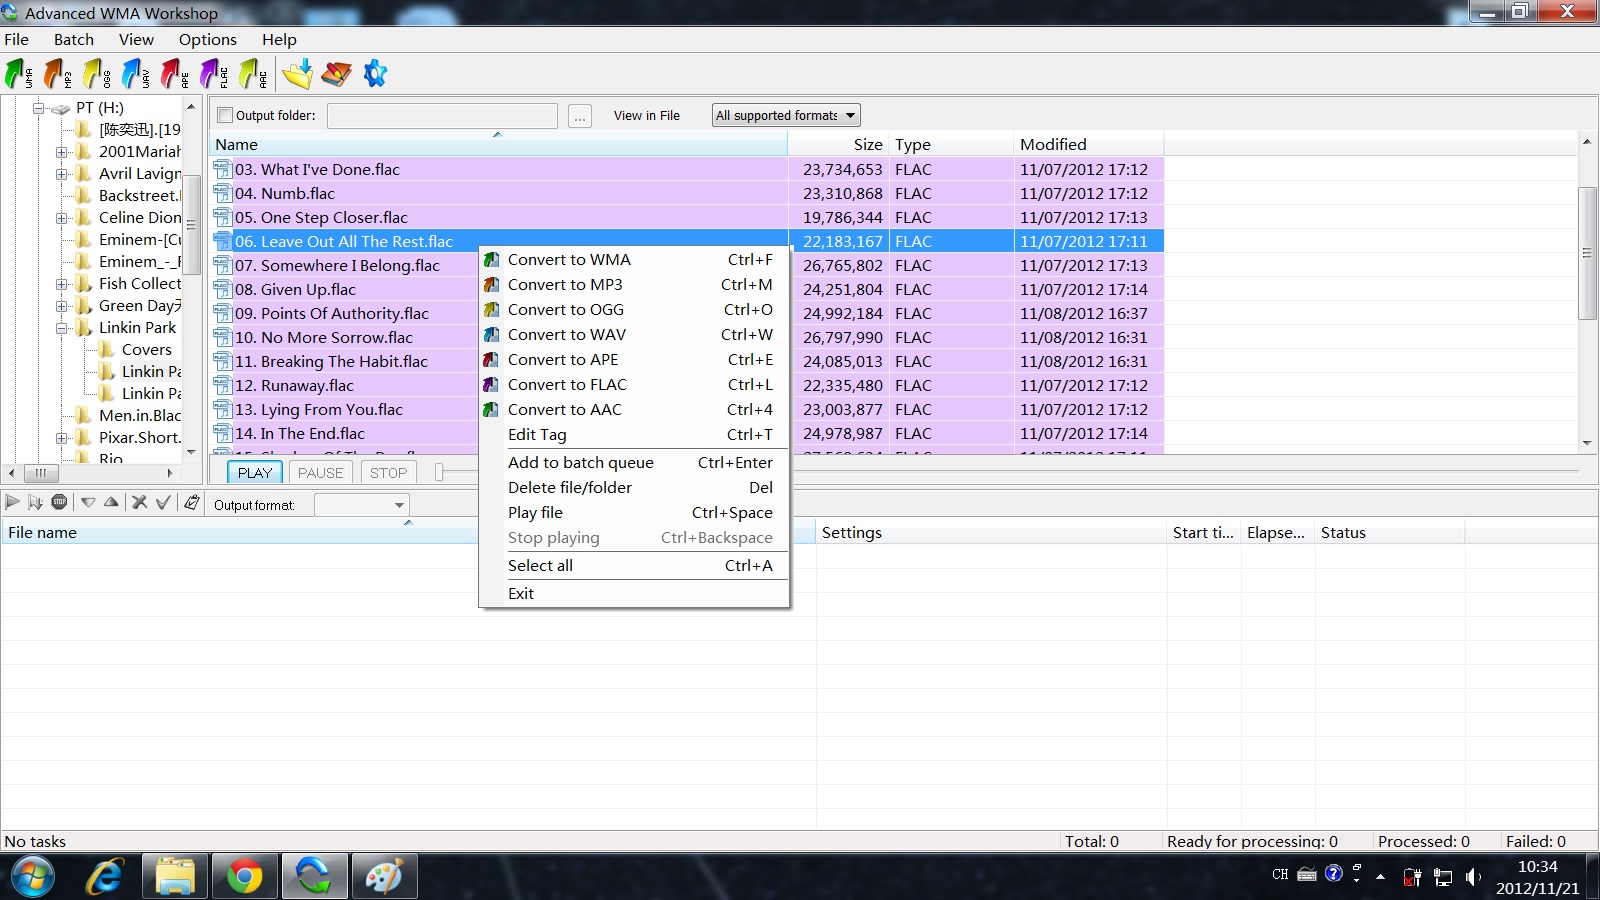Screen dimensions: 1600x900
Task: Click the checkmark icon in queue toolbar
Action: 163,502
